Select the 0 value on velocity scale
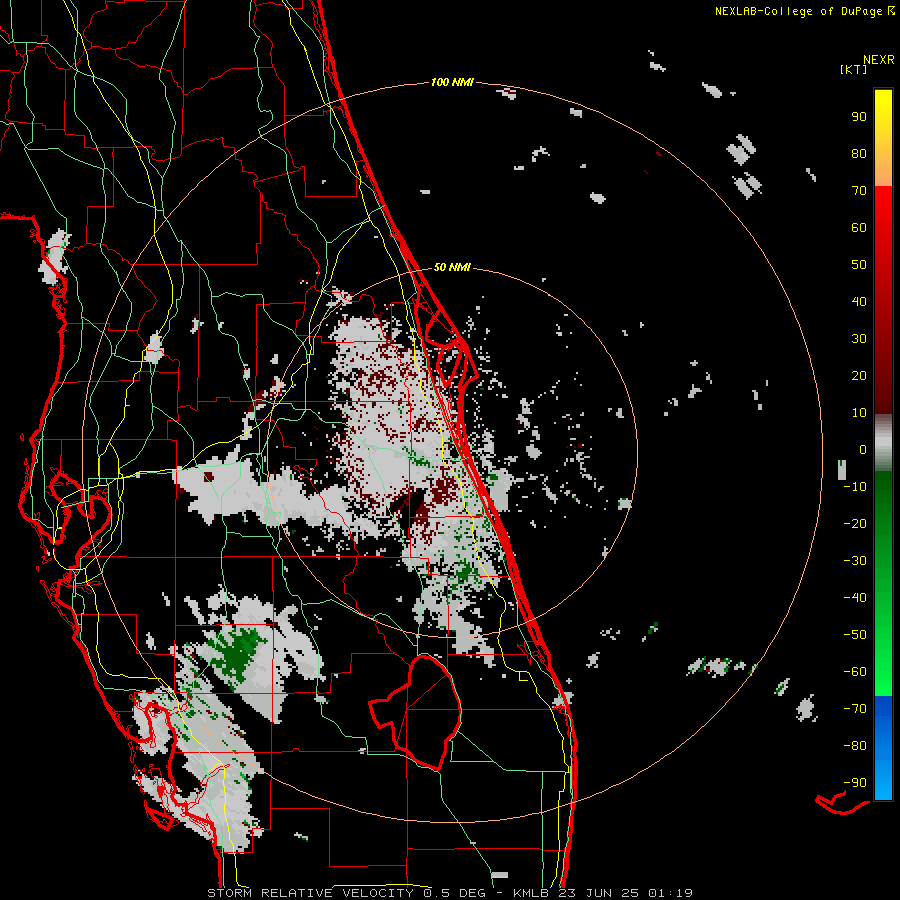Screen dimensions: 900x900 (863, 450)
